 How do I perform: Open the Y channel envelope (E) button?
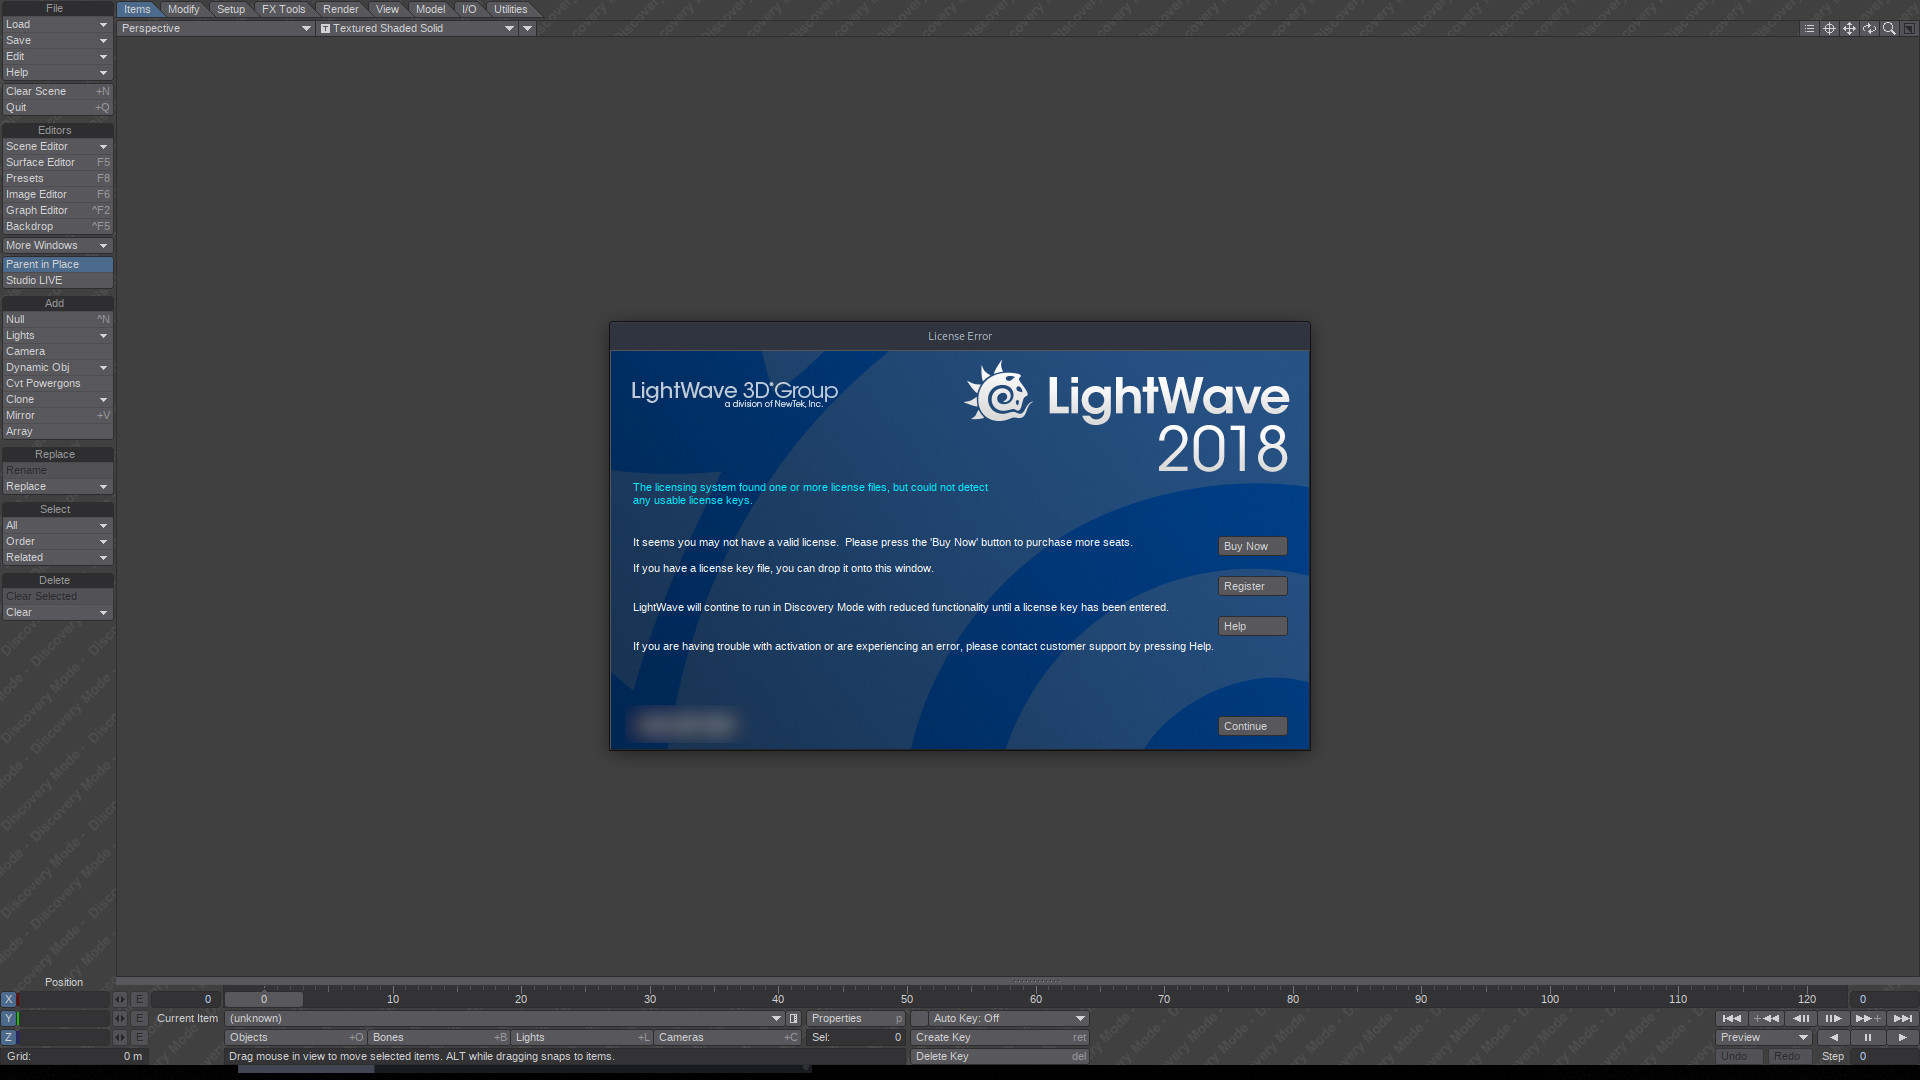point(139,1018)
